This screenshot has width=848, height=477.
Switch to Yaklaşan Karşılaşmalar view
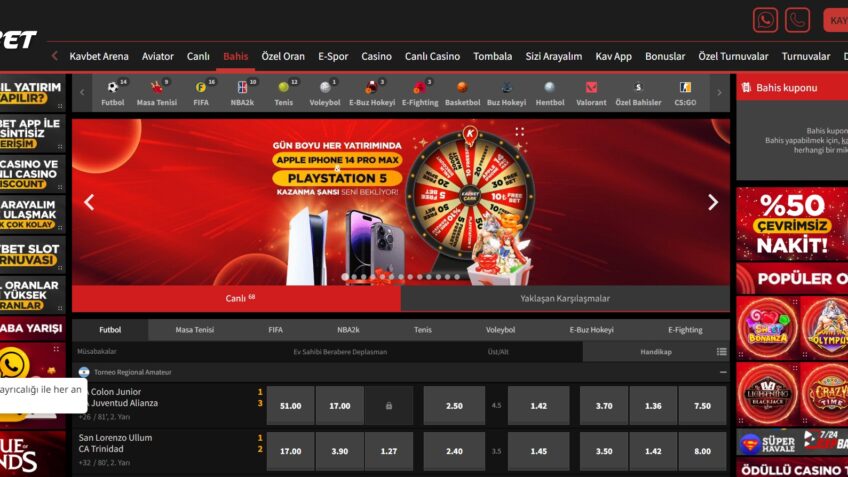coord(565,298)
